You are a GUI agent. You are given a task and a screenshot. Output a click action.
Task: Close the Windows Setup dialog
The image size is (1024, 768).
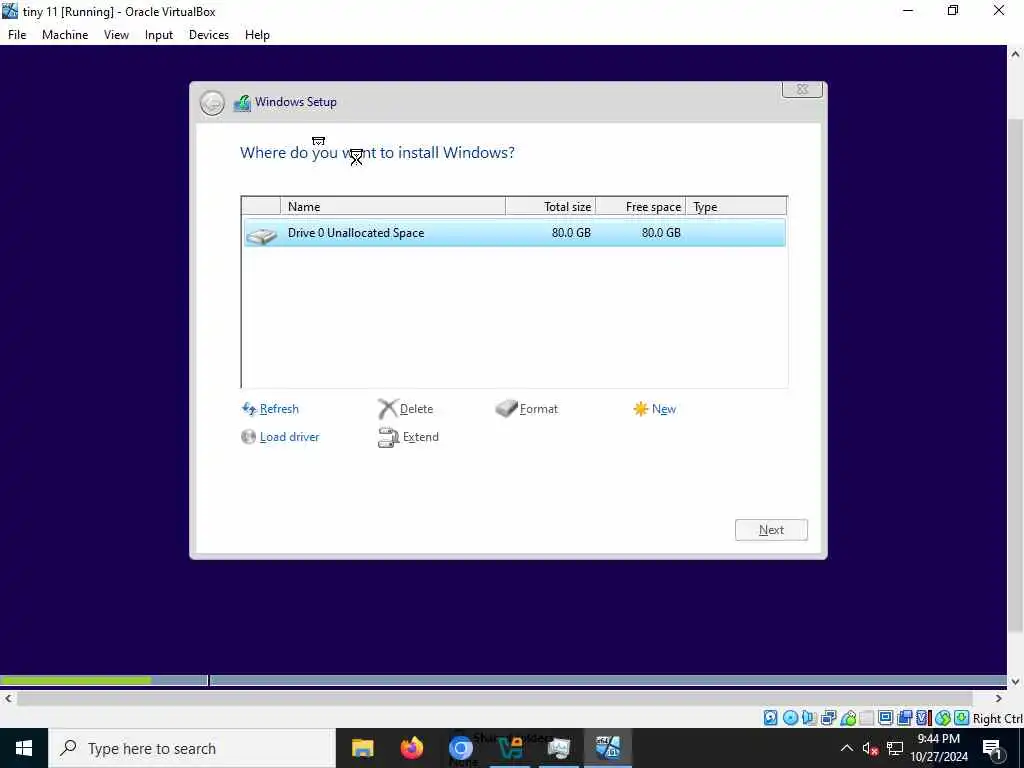tap(802, 89)
